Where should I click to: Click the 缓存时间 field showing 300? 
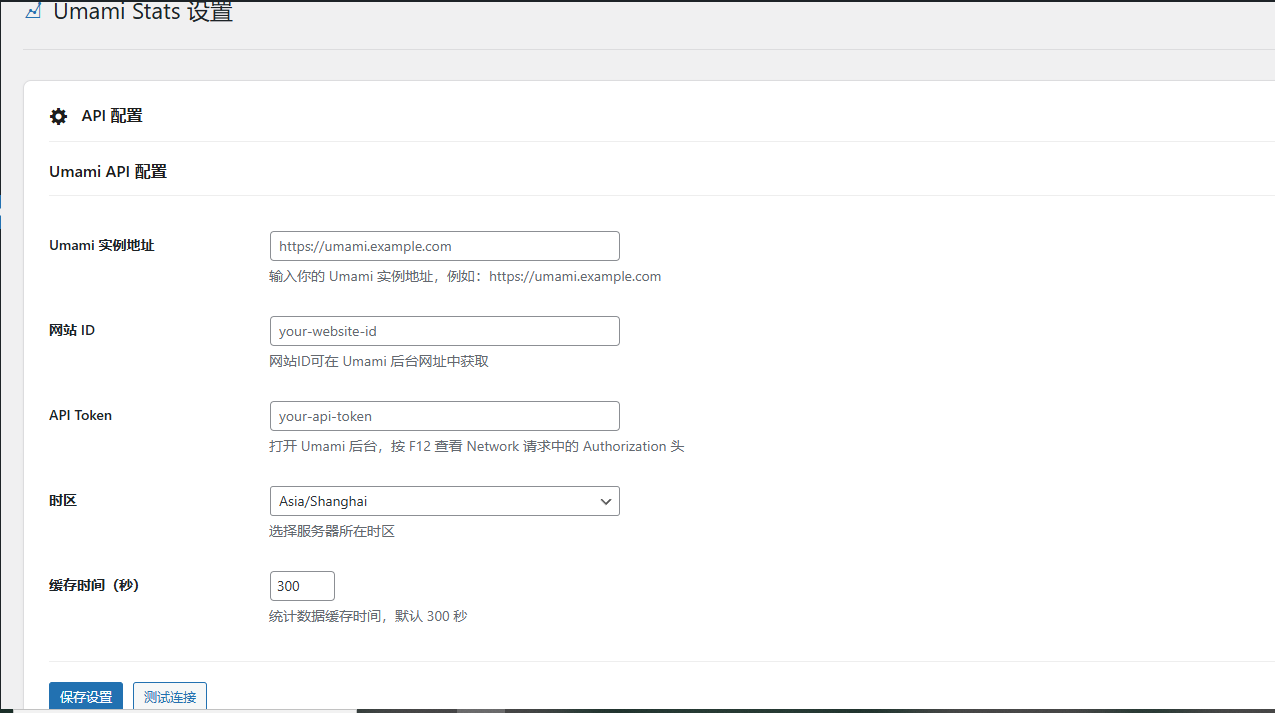click(302, 586)
